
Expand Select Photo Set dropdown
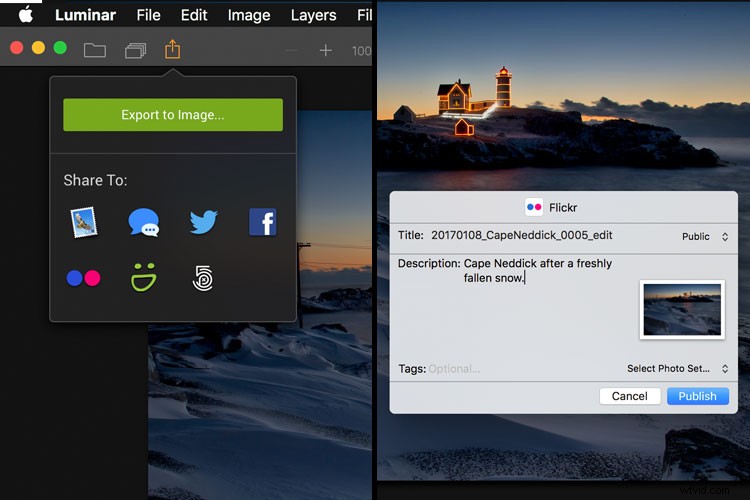[677, 369]
